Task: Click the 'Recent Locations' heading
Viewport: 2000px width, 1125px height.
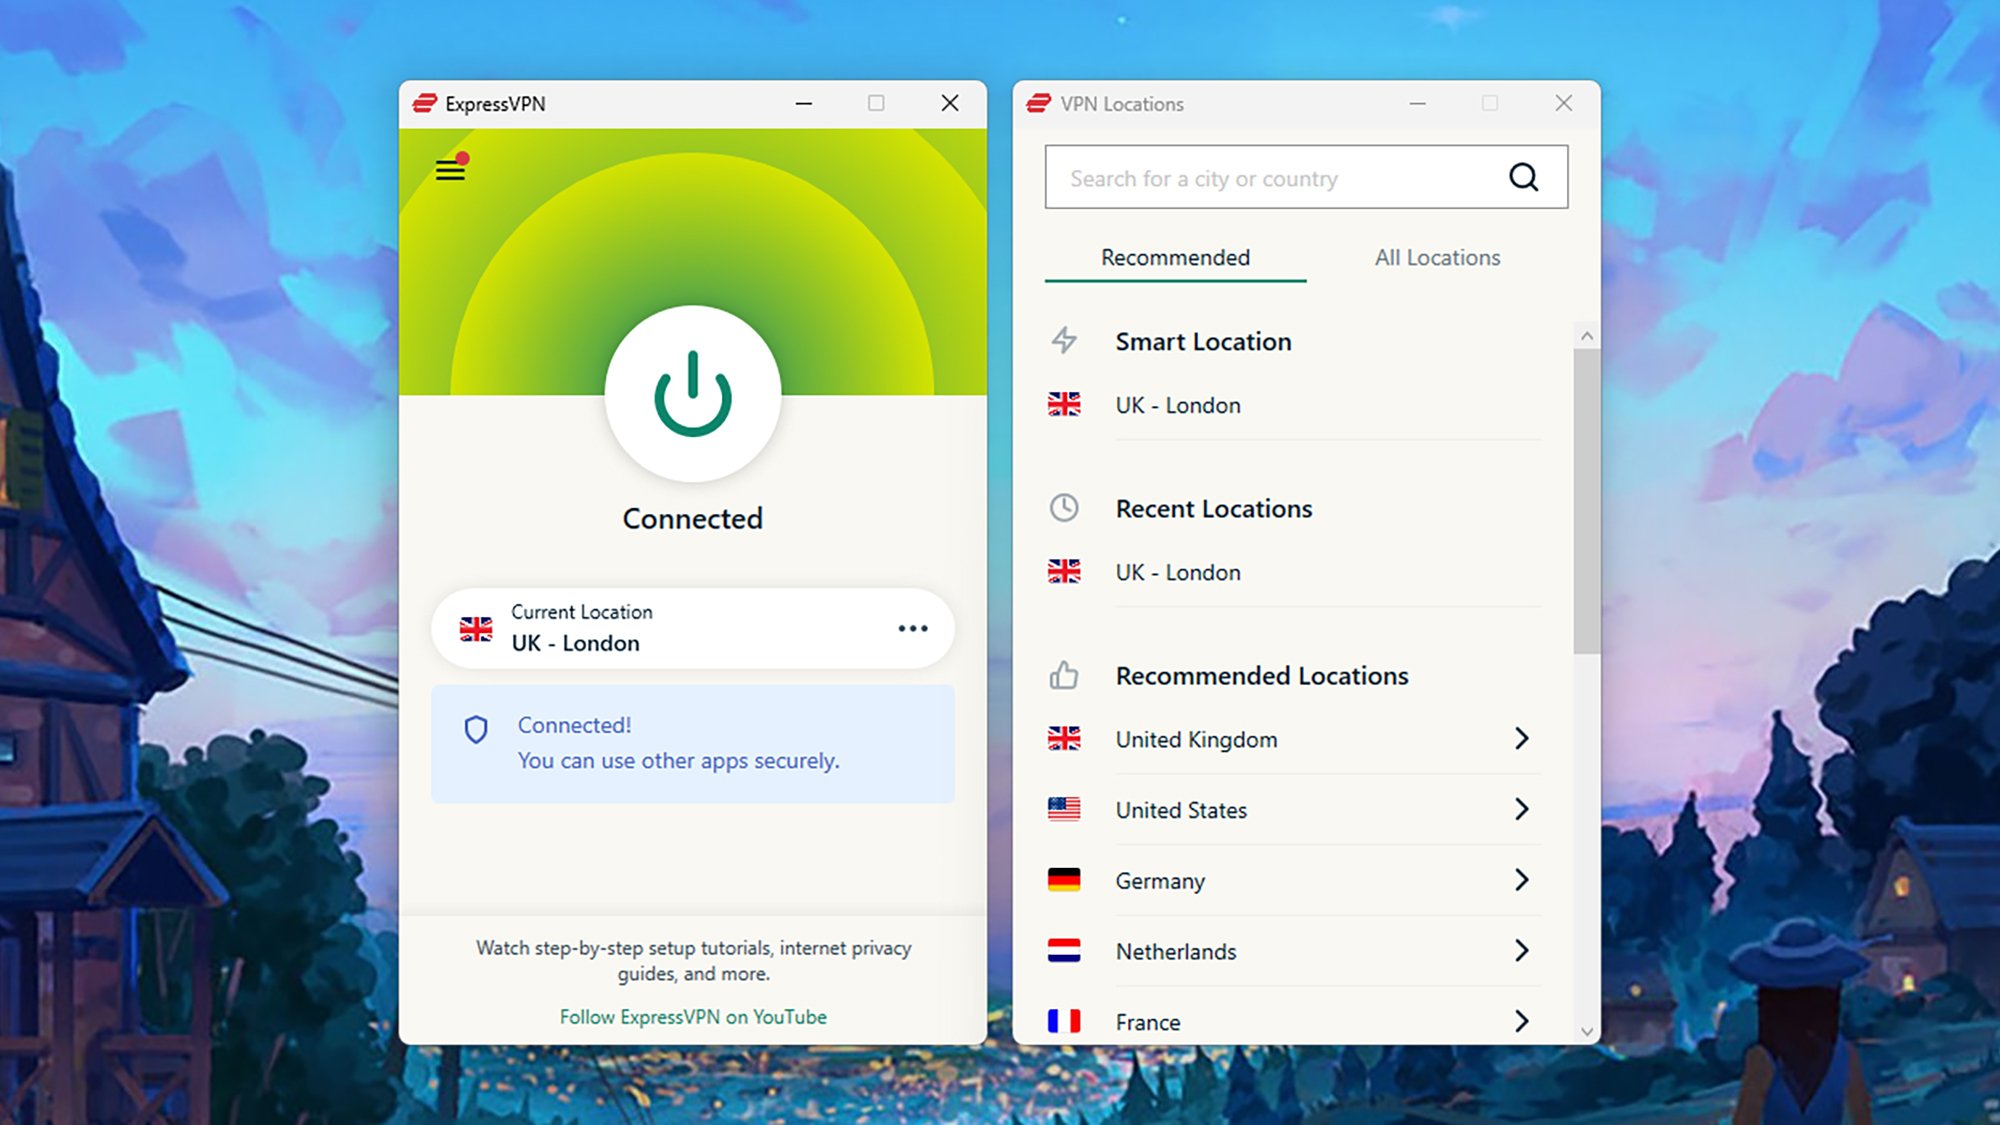Action: coord(1214,509)
